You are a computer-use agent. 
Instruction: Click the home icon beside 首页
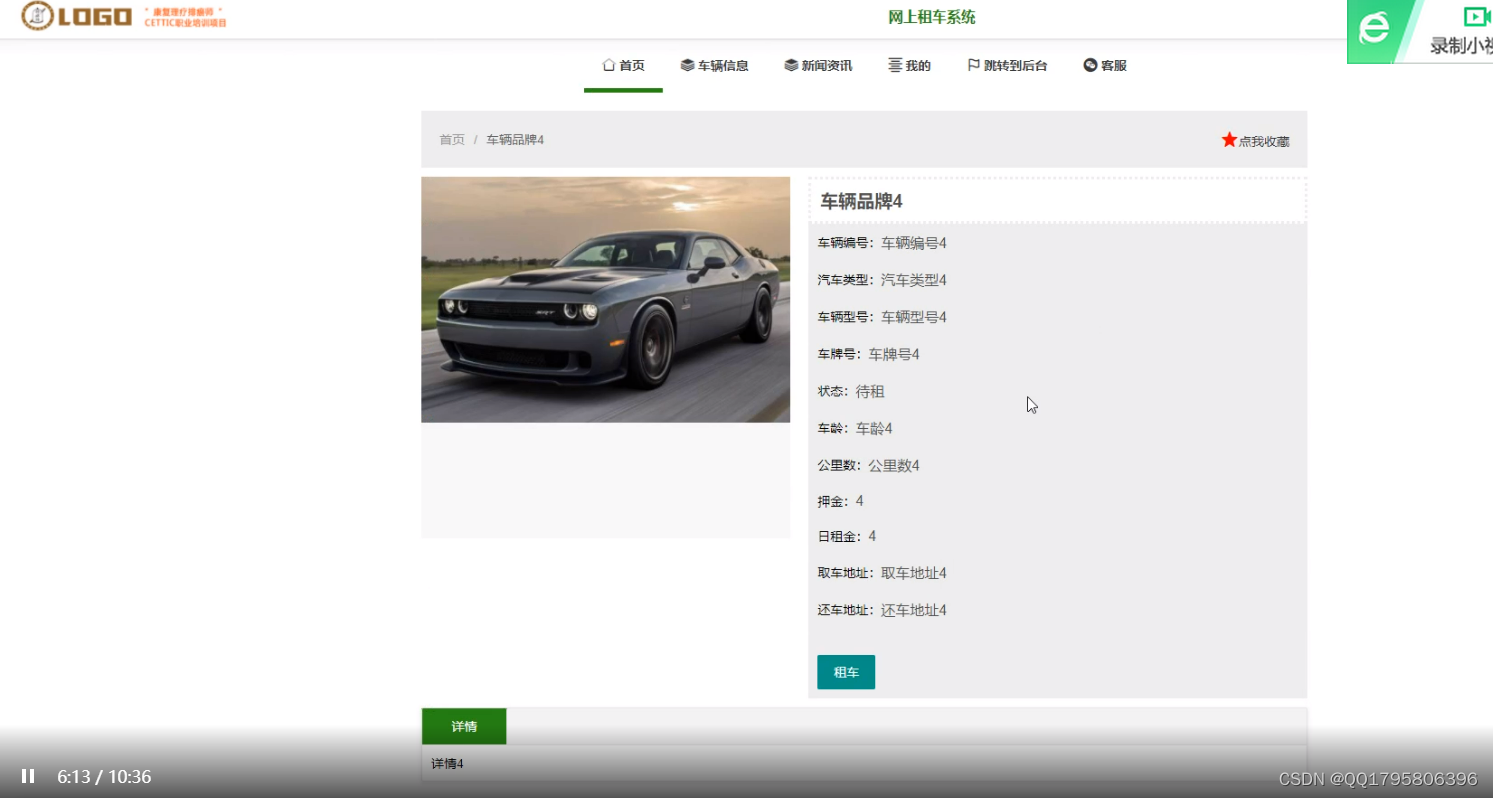point(608,65)
